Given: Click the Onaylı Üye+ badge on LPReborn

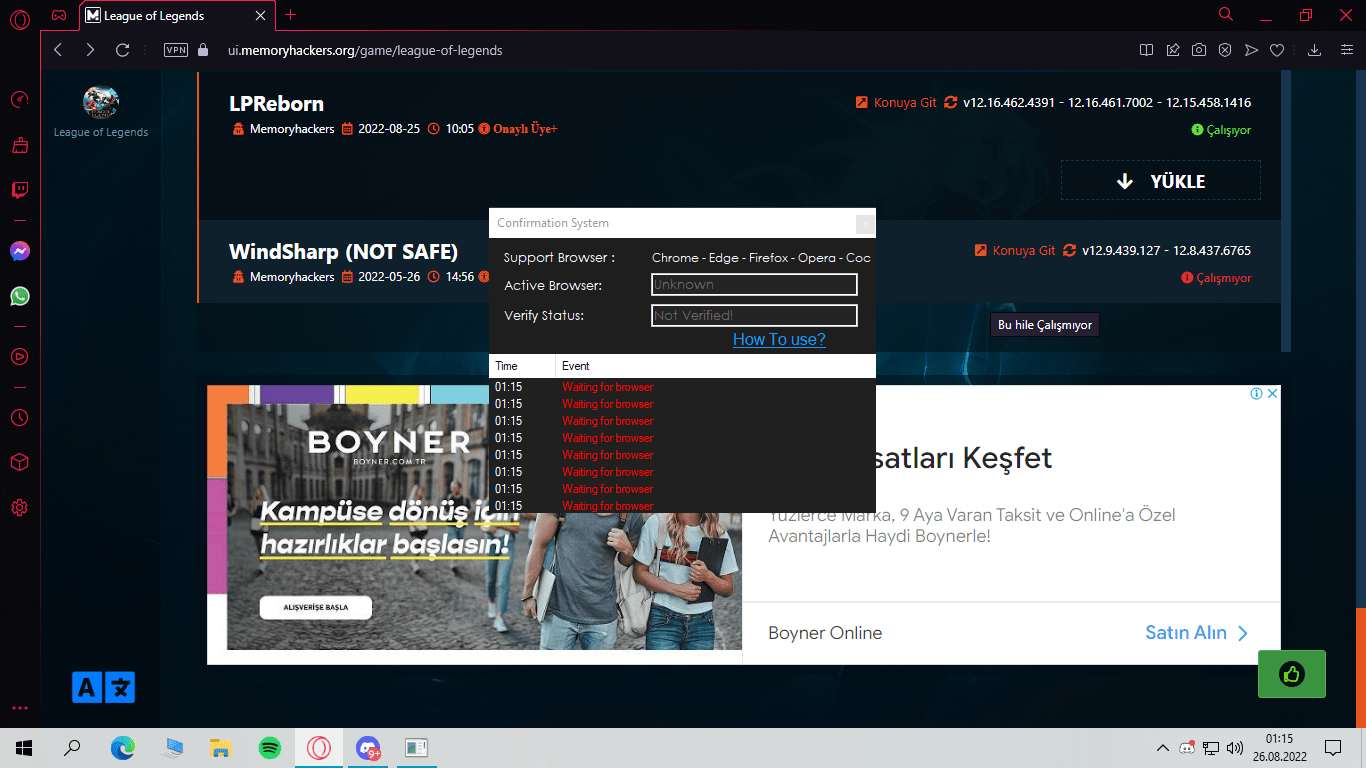Looking at the screenshot, I should (x=518, y=129).
